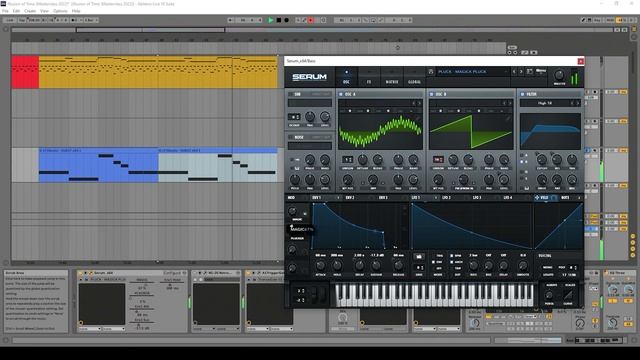The image size is (640, 360).
Task: Select previous OSC B wavetable arrow
Action: pyautogui.click(x=504, y=103)
